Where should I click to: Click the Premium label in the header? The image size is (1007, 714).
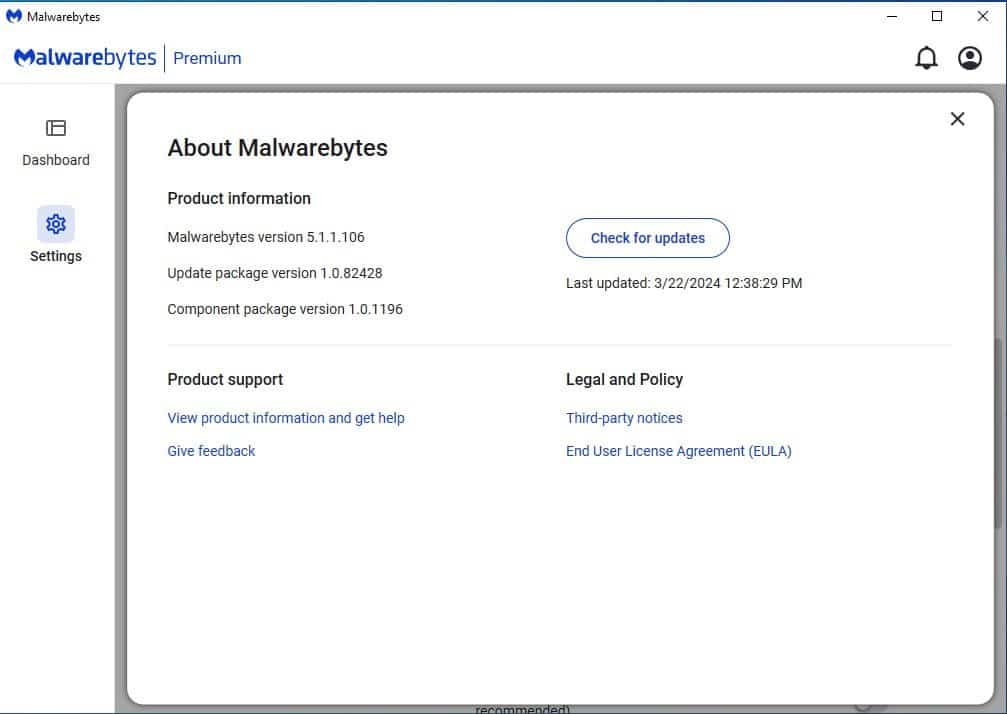click(x=207, y=58)
